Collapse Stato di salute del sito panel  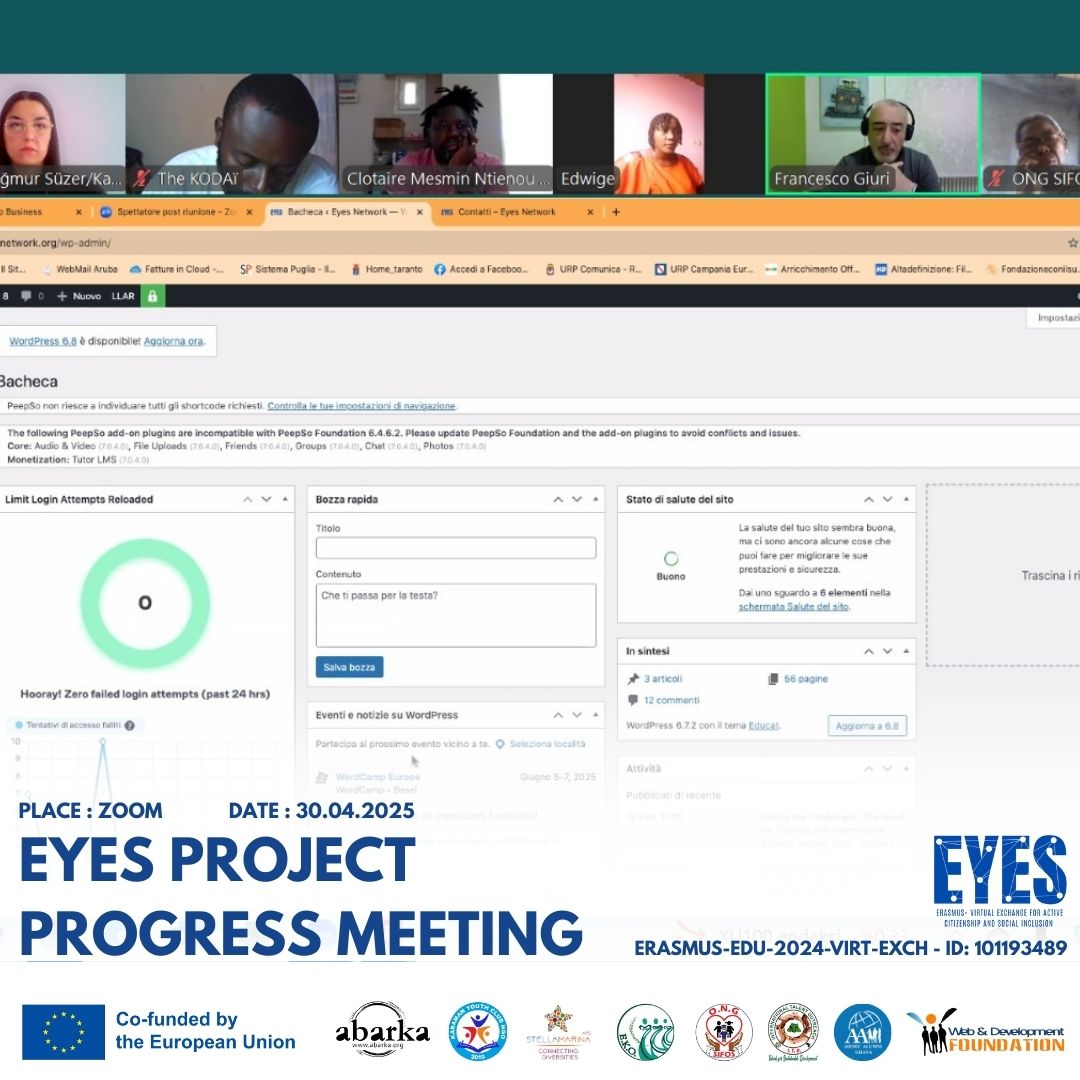click(906, 499)
